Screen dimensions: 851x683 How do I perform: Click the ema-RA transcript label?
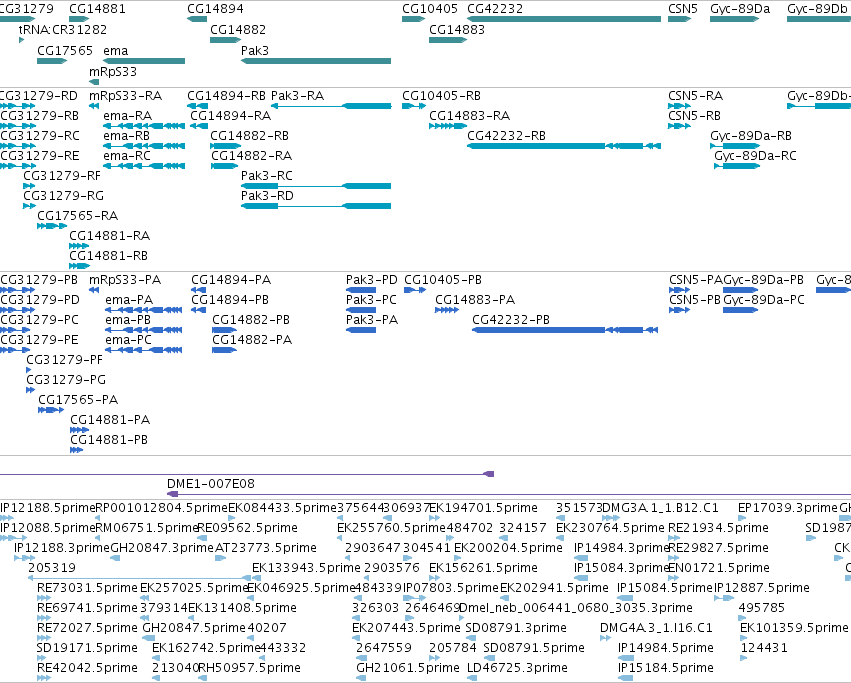tap(128, 116)
